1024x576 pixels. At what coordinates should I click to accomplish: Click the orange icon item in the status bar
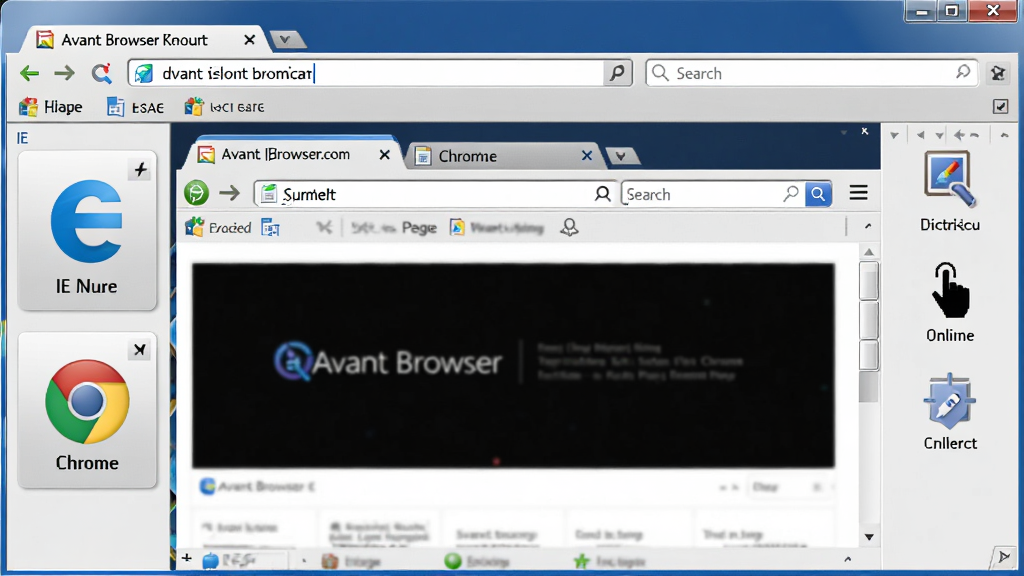tap(351, 561)
